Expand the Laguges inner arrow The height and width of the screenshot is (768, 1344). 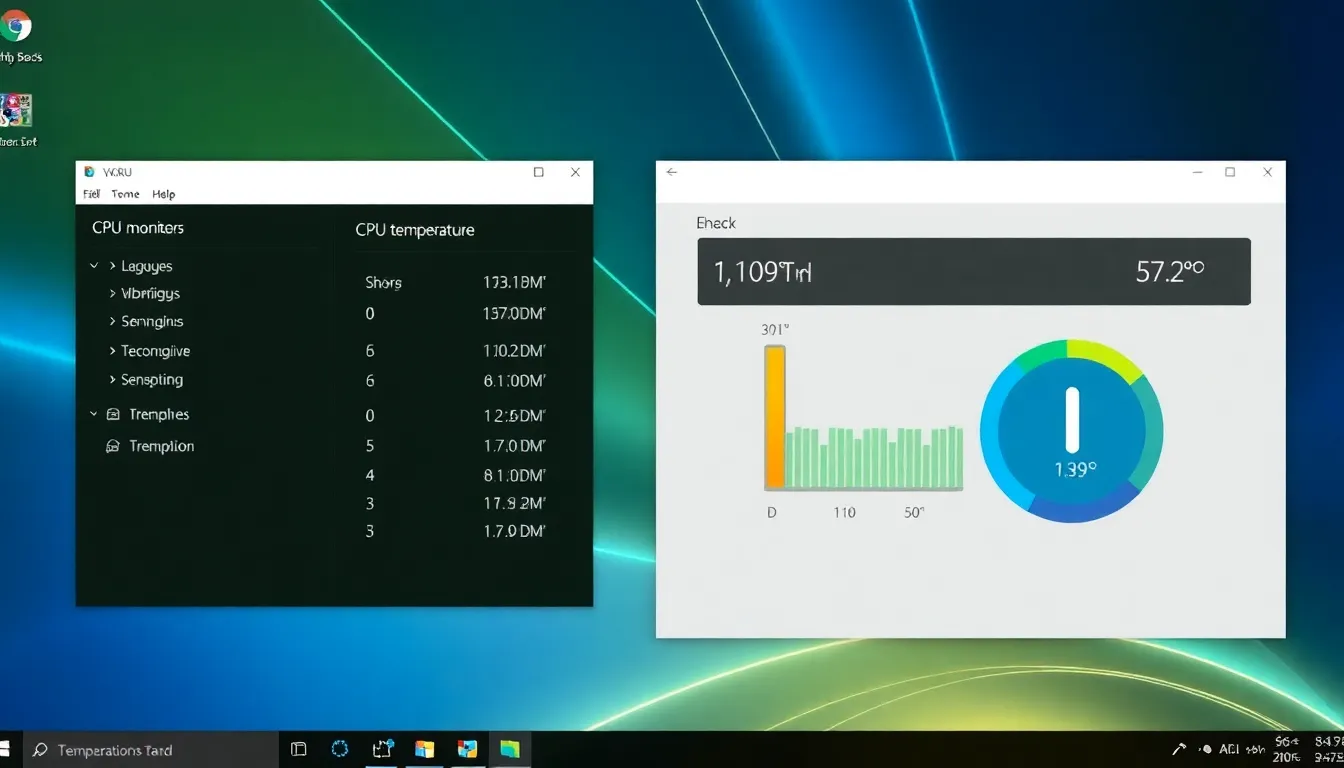(112, 266)
